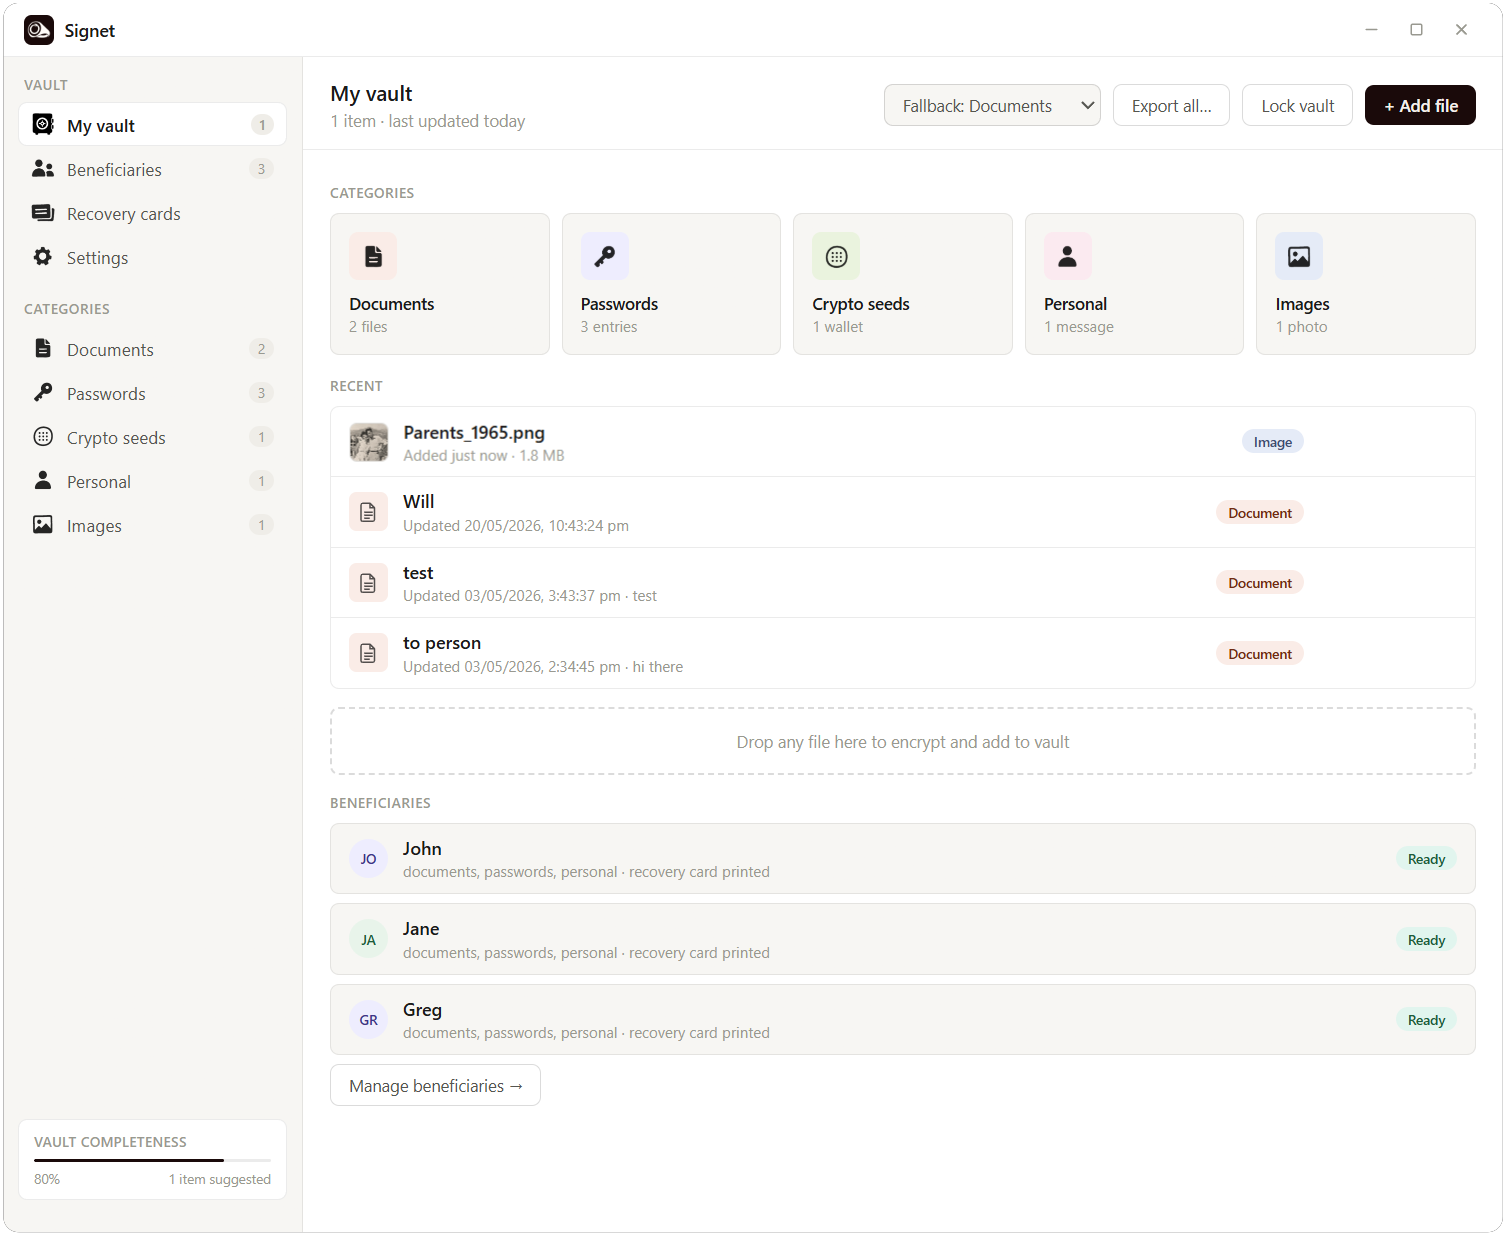Click the Personal person icon in sidebar
The width and height of the screenshot is (1507, 1236).
click(x=43, y=481)
